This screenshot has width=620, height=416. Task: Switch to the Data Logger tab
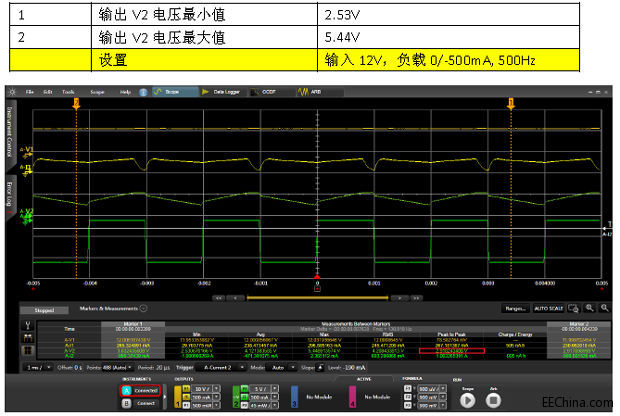point(221,92)
